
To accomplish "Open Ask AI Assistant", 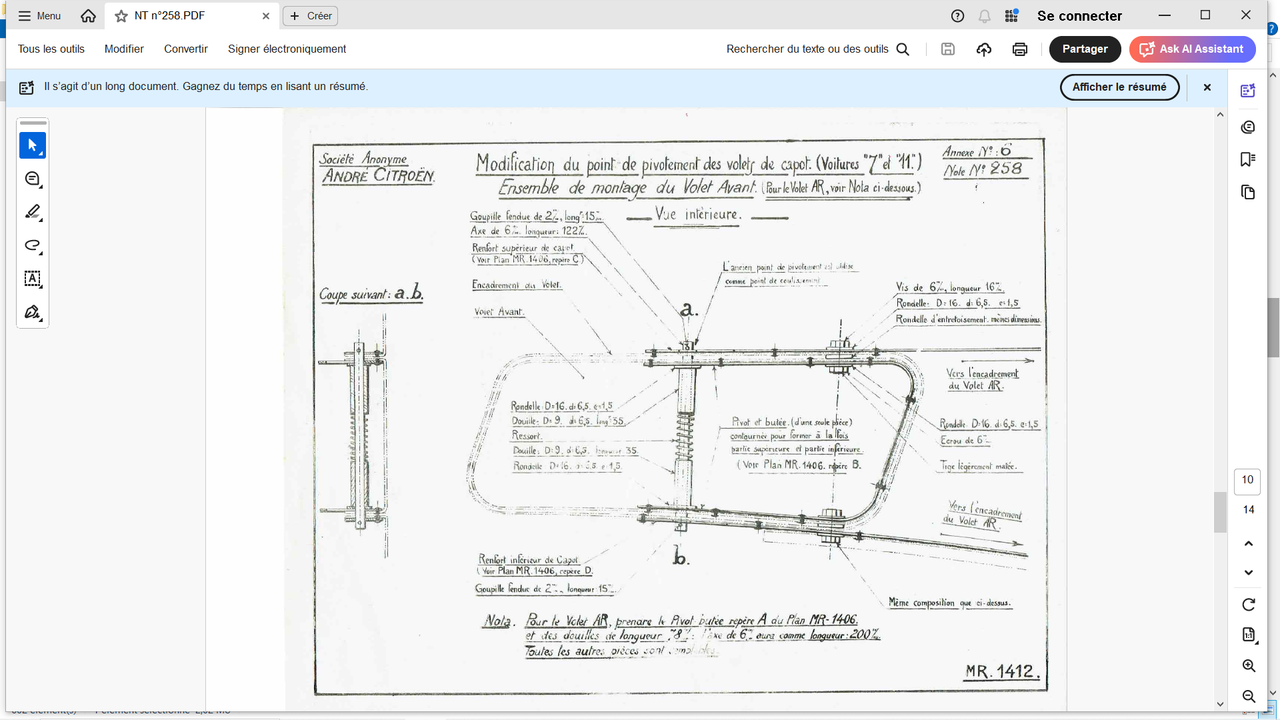I will (x=1192, y=49).
